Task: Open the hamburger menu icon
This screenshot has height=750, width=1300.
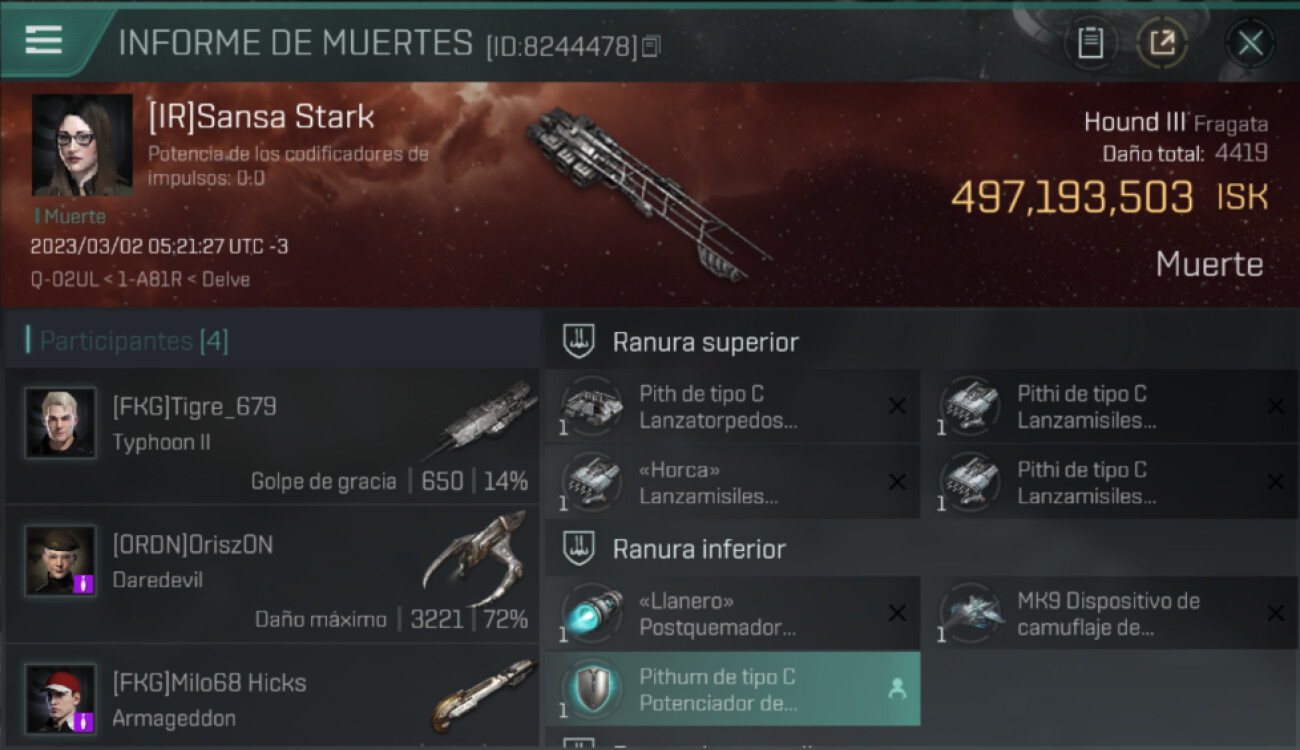Action: point(44,40)
